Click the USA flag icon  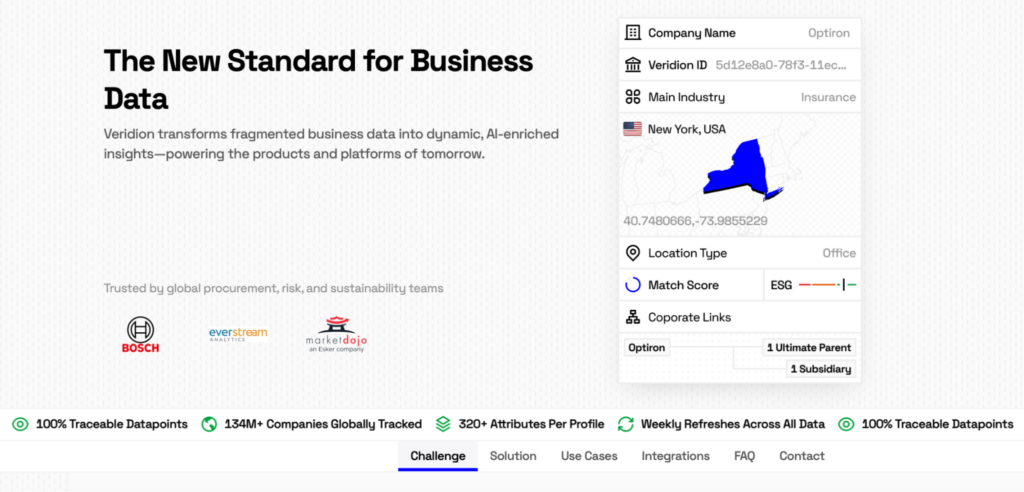[632, 129]
